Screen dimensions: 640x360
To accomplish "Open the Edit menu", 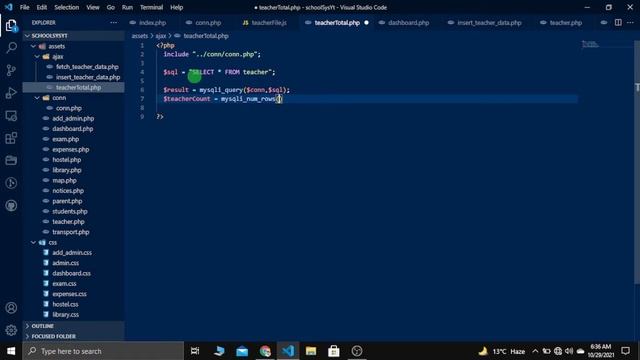I will pyautogui.click(x=42, y=7).
